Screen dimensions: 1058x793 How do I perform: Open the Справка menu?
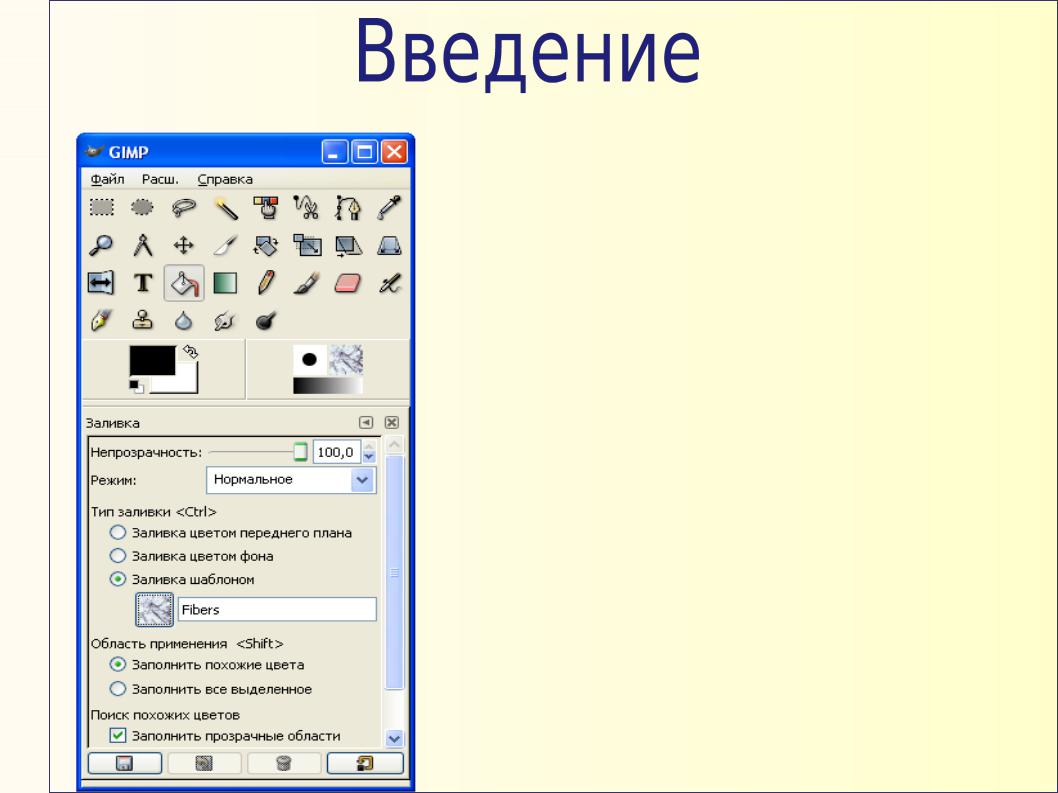pos(225,179)
